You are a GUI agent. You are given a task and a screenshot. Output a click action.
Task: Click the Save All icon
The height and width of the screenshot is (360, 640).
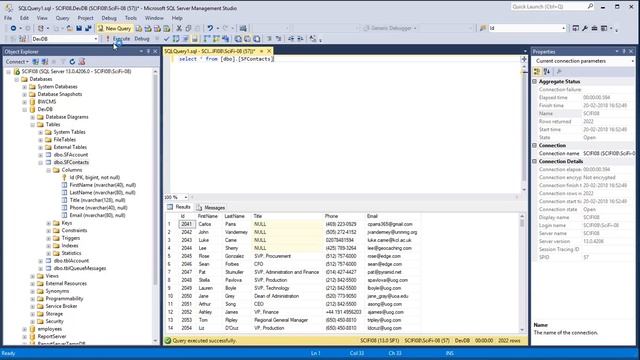[x=88, y=28]
